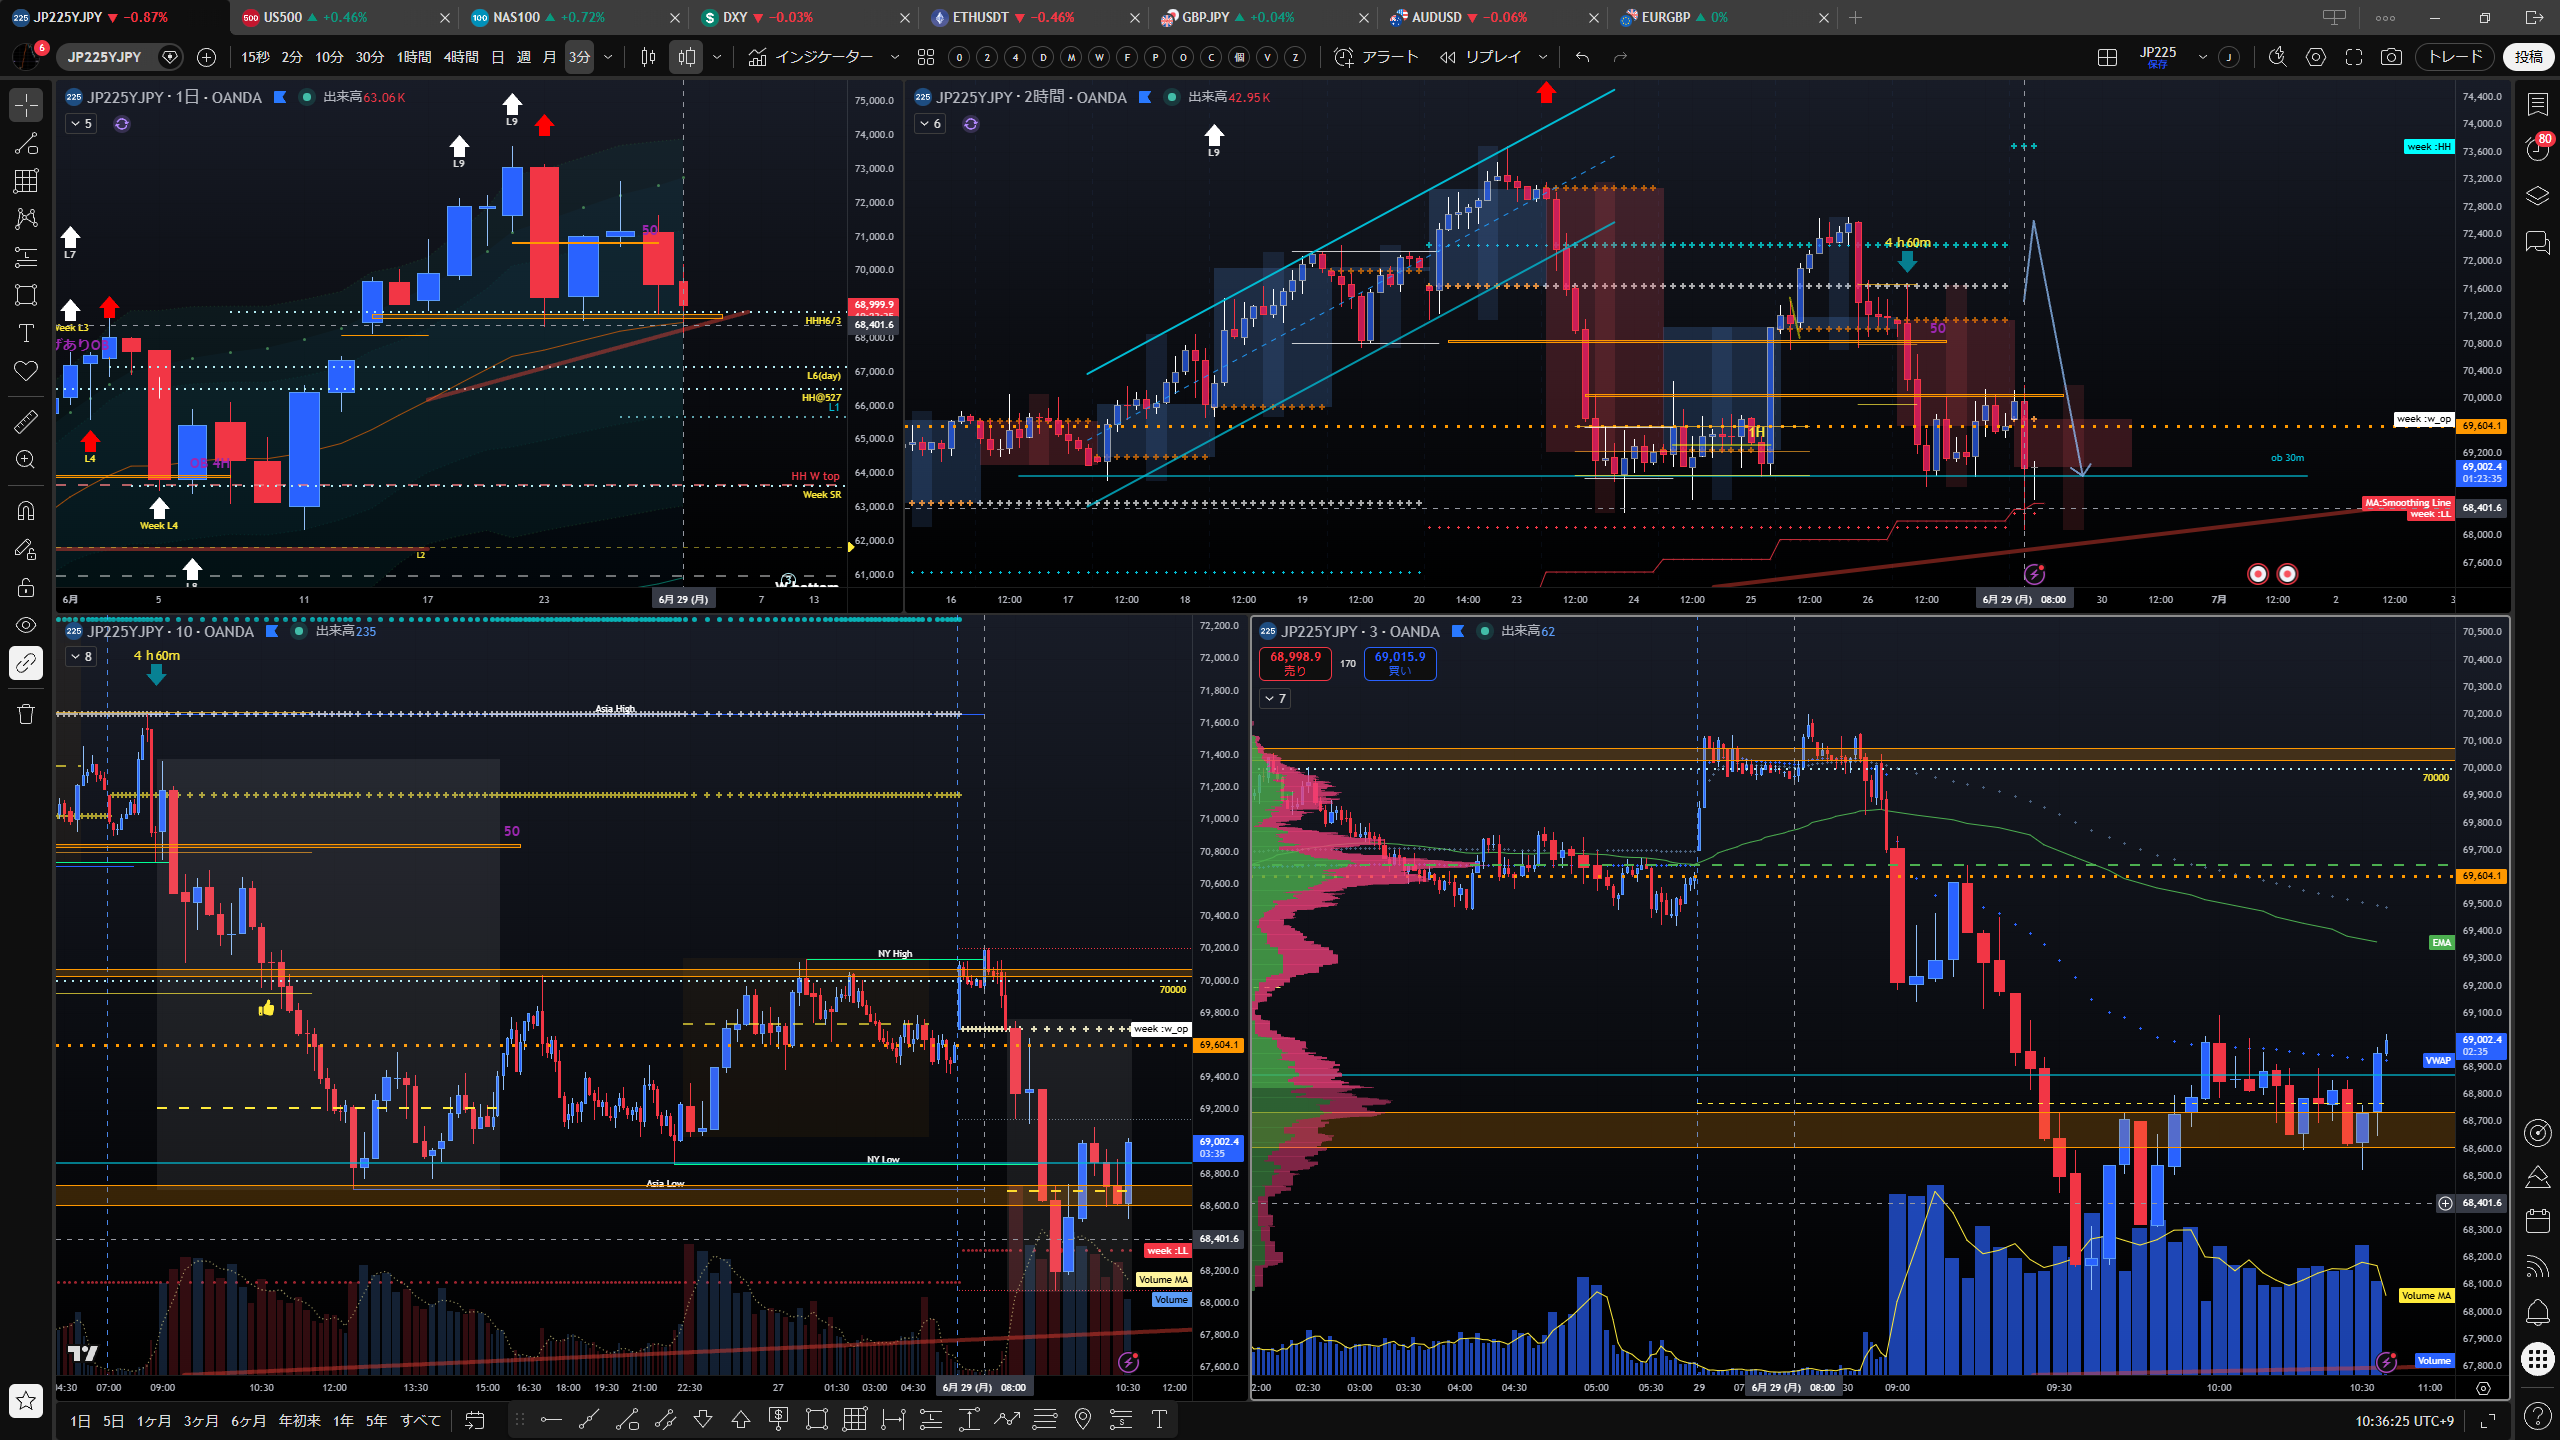
Task: Take a chart snapshot with camera icon
Action: (x=2391, y=57)
